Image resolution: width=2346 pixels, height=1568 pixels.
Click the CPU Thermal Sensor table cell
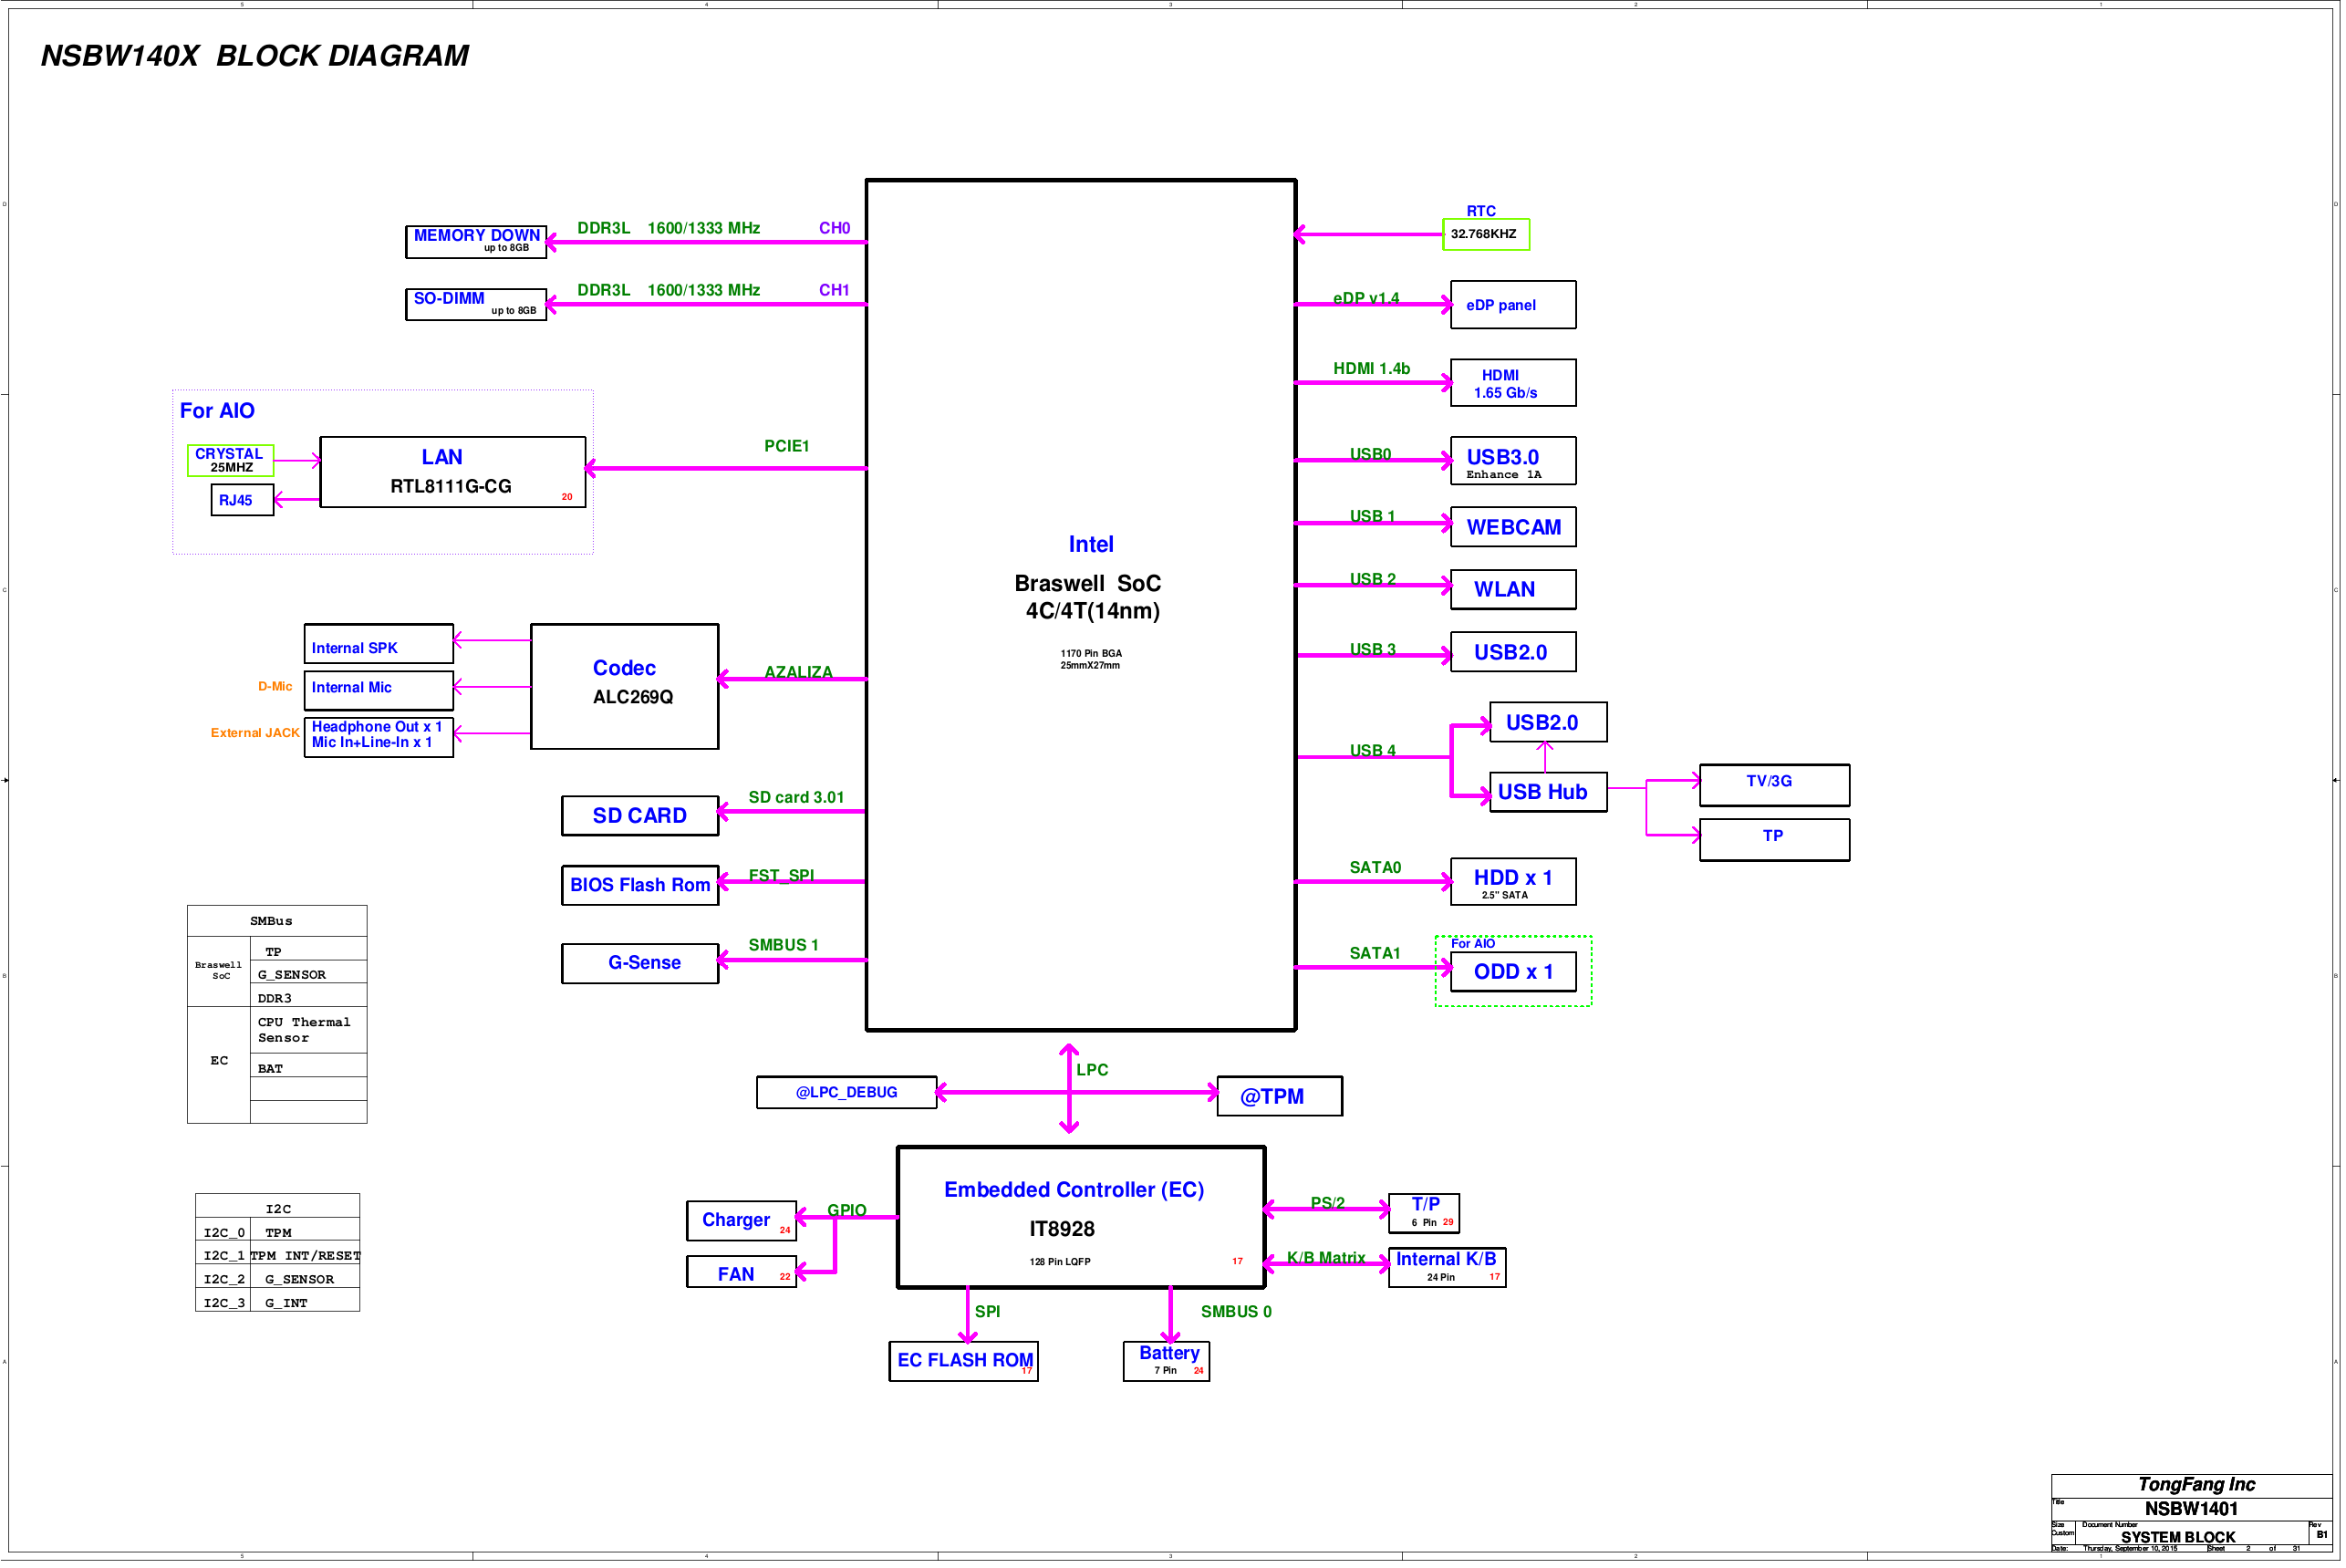309,1031
